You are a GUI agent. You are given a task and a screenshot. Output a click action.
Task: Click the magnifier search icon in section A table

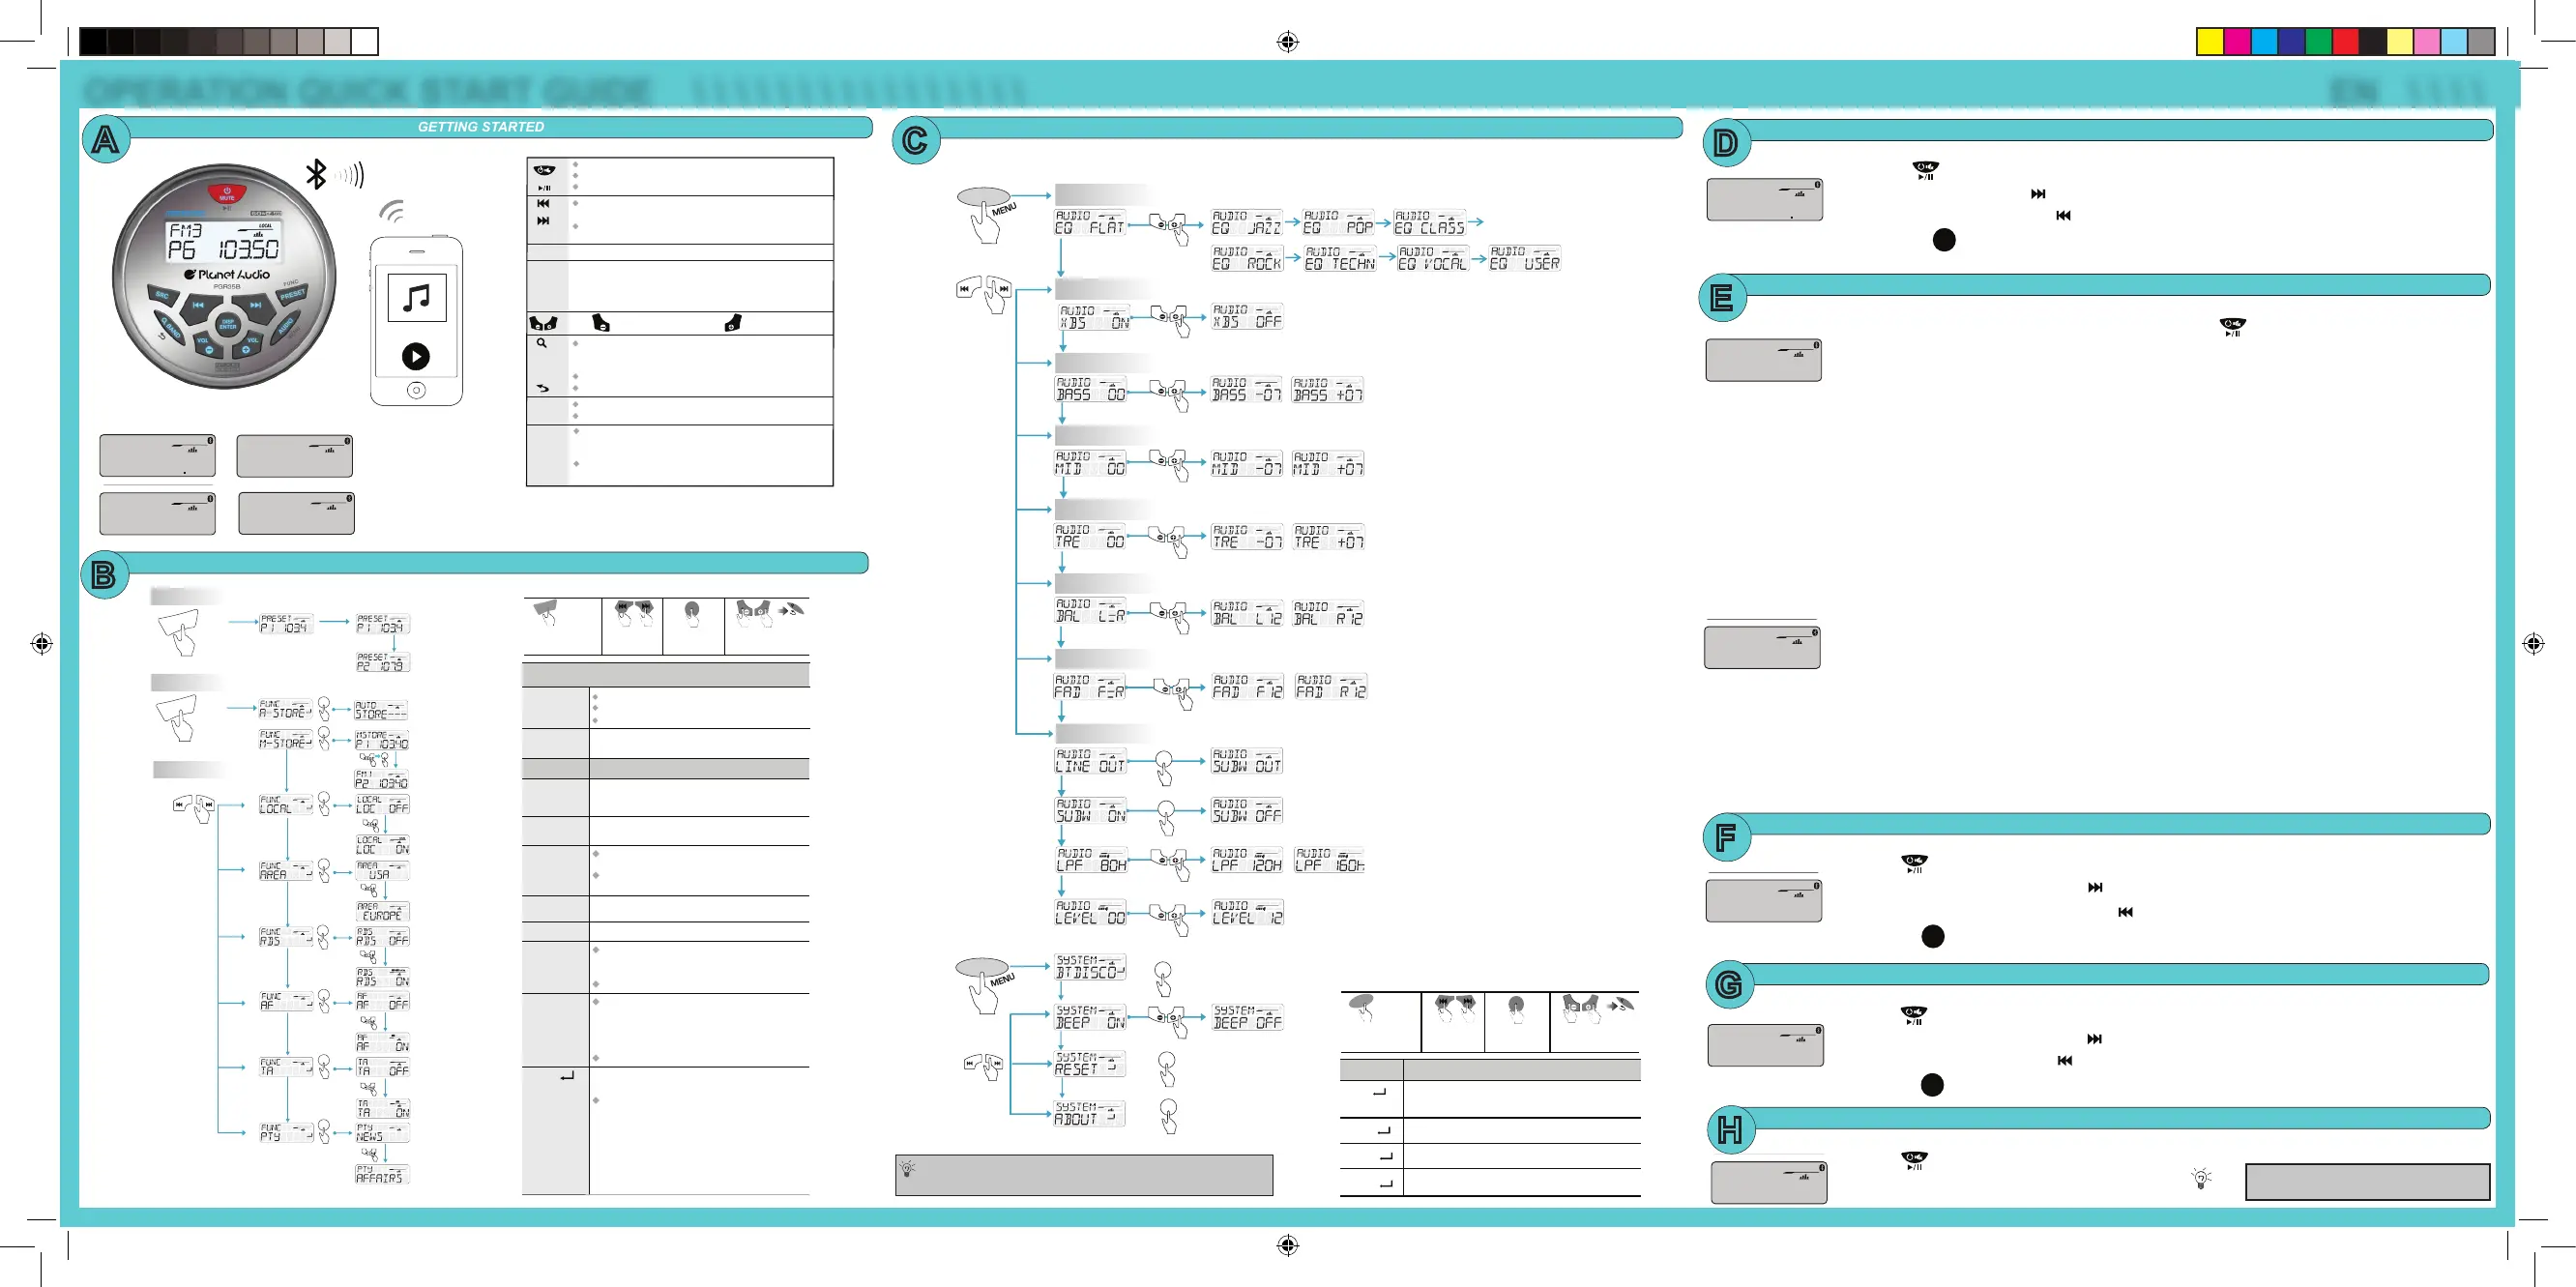pos(542,343)
